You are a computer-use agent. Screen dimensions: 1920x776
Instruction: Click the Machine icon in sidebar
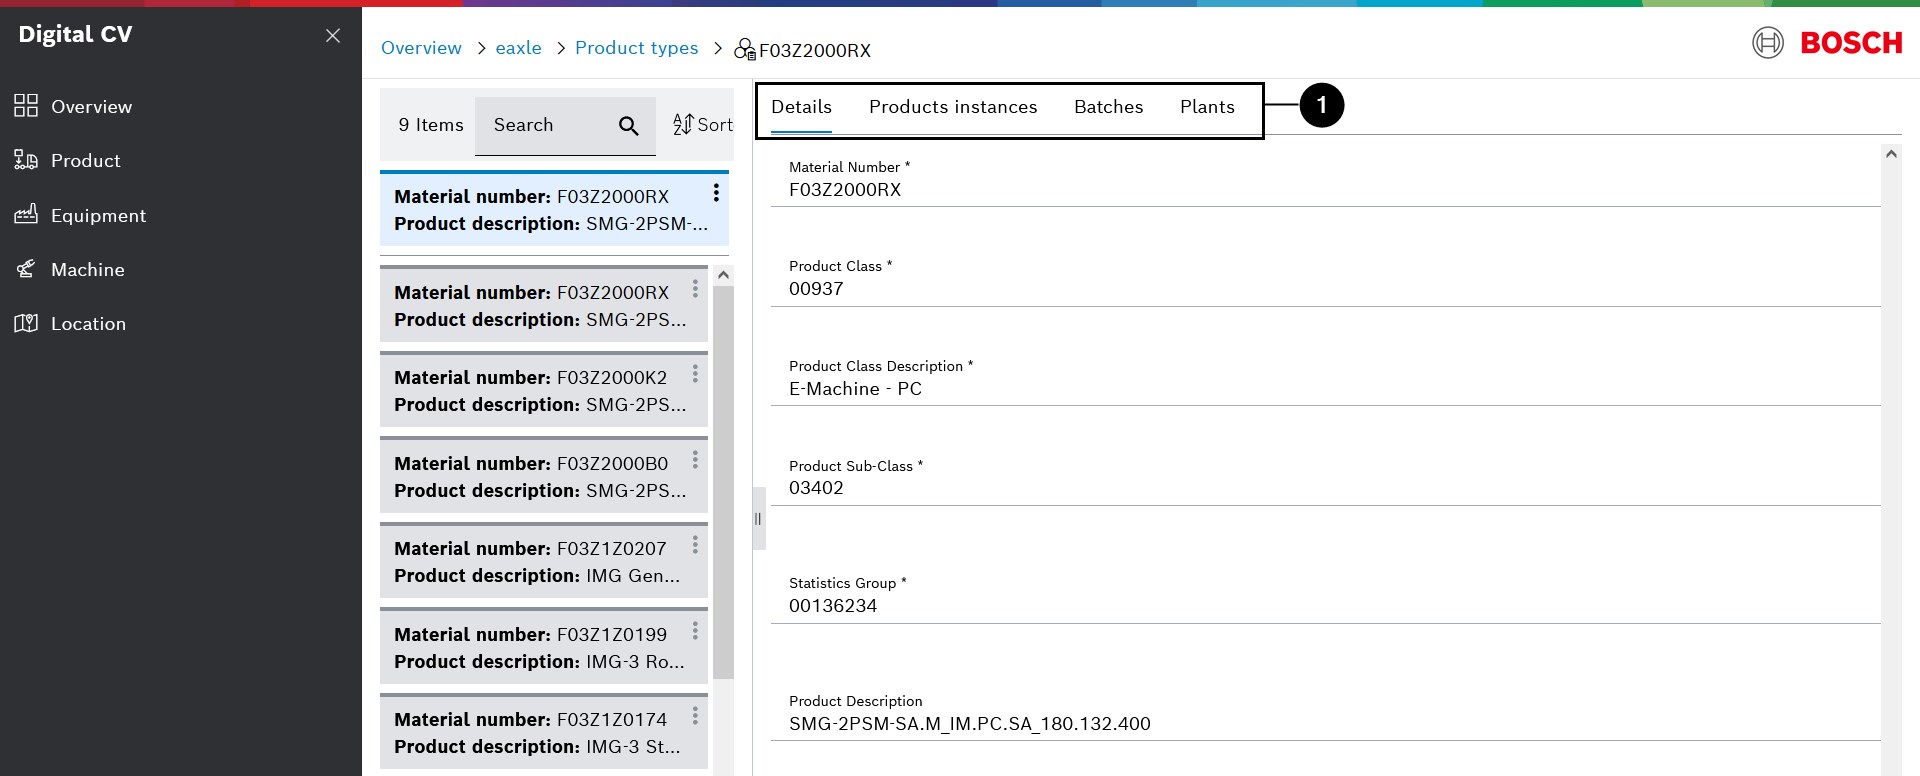pos(26,269)
